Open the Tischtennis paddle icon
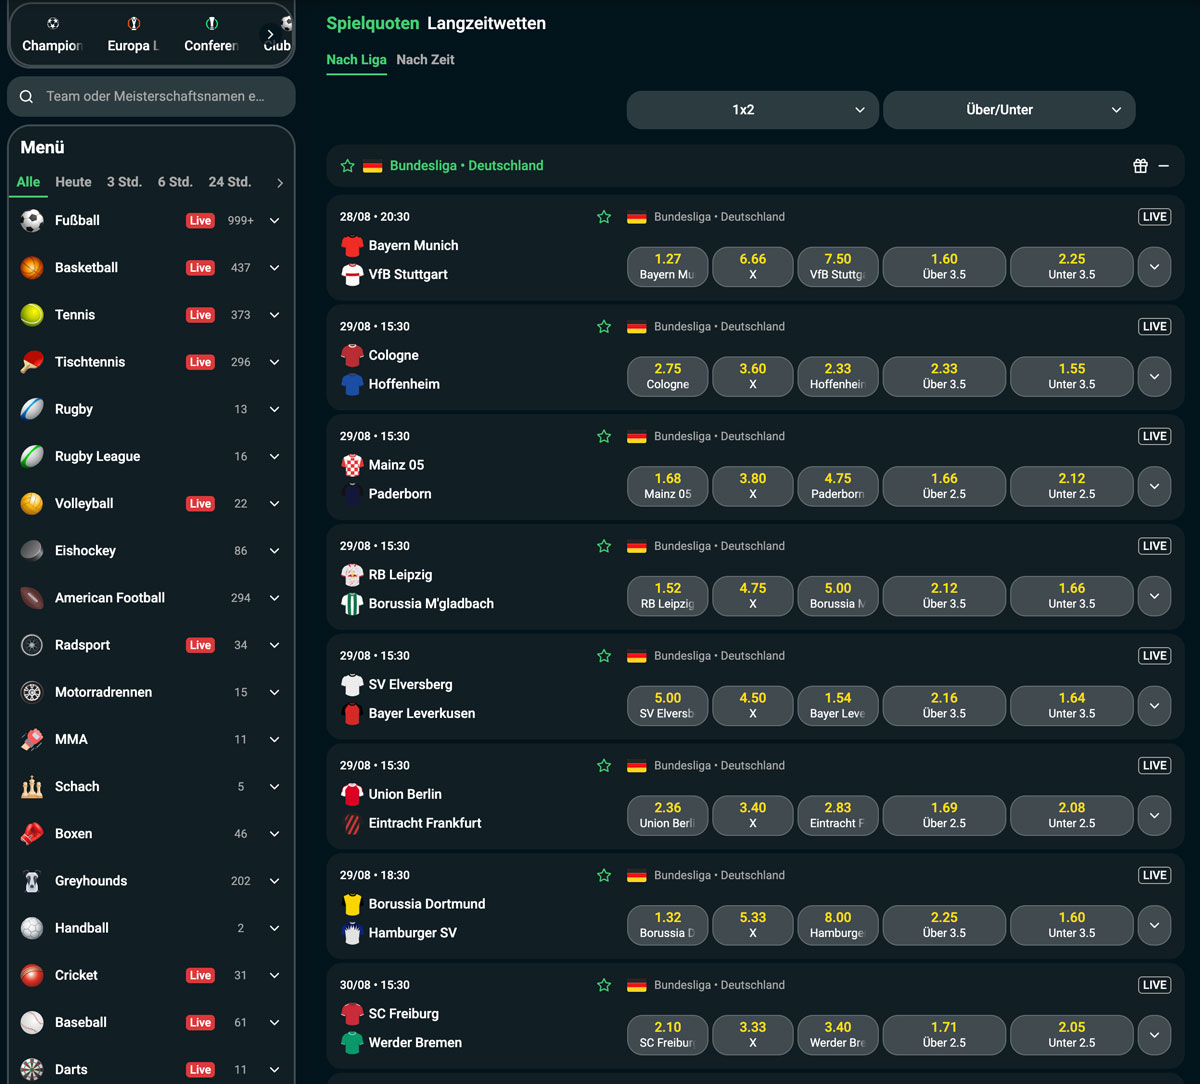 pyautogui.click(x=32, y=362)
